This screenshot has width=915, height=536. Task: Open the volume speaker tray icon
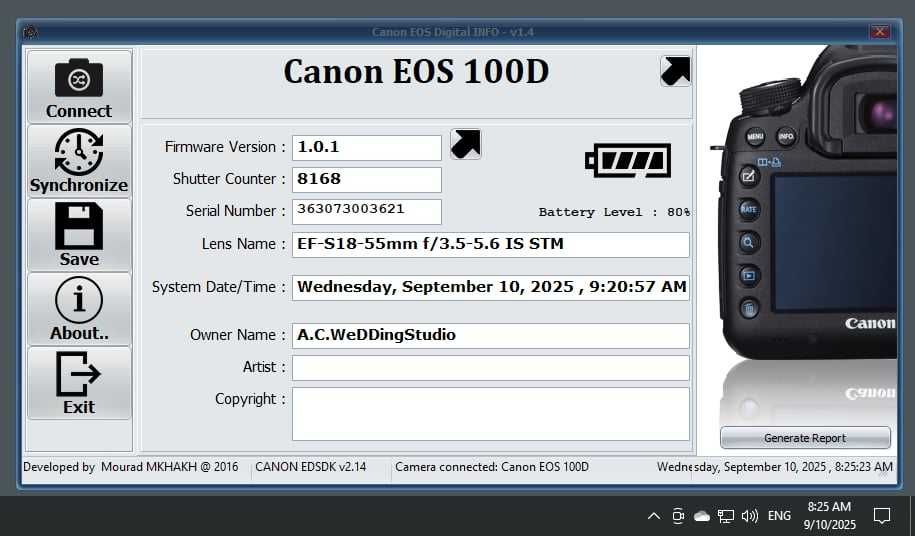click(x=749, y=516)
